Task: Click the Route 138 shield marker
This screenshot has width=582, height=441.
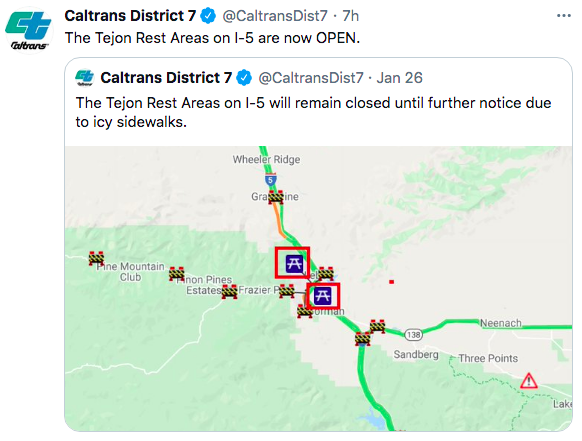Action: tap(413, 335)
